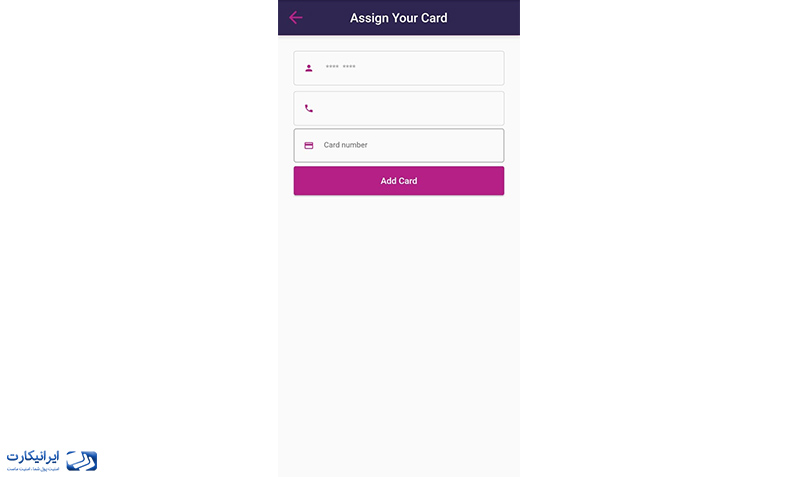
Task: Click the "Add Card" label text
Action: coord(398,181)
